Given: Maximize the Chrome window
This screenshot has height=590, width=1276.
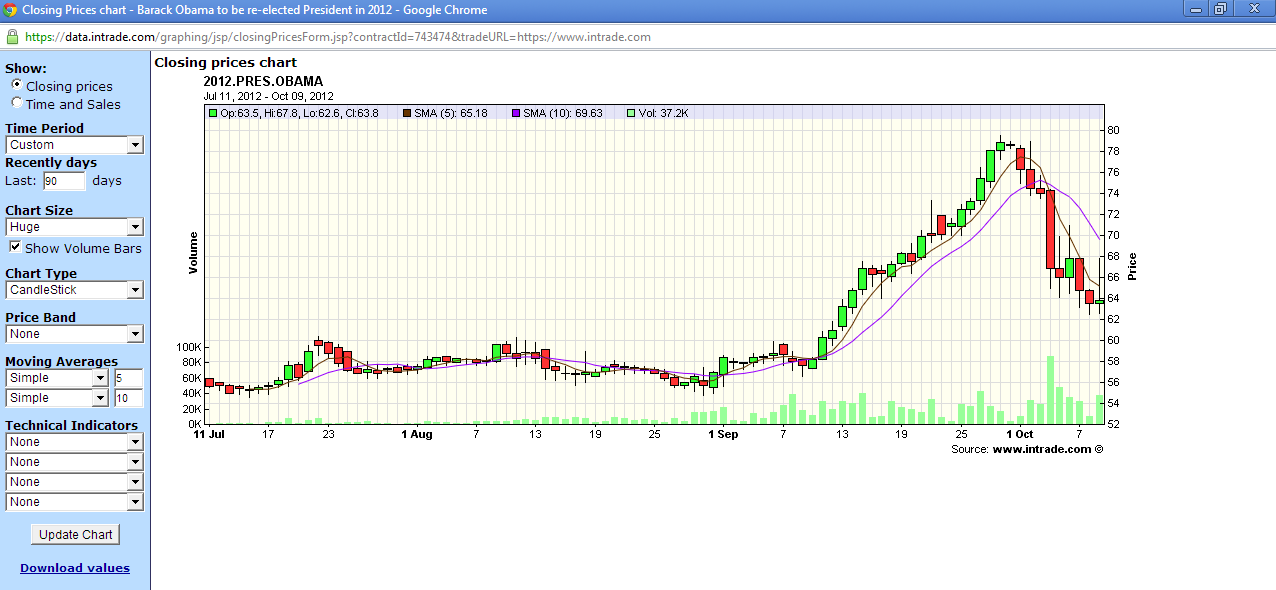Looking at the screenshot, I should pyautogui.click(x=1220, y=9).
